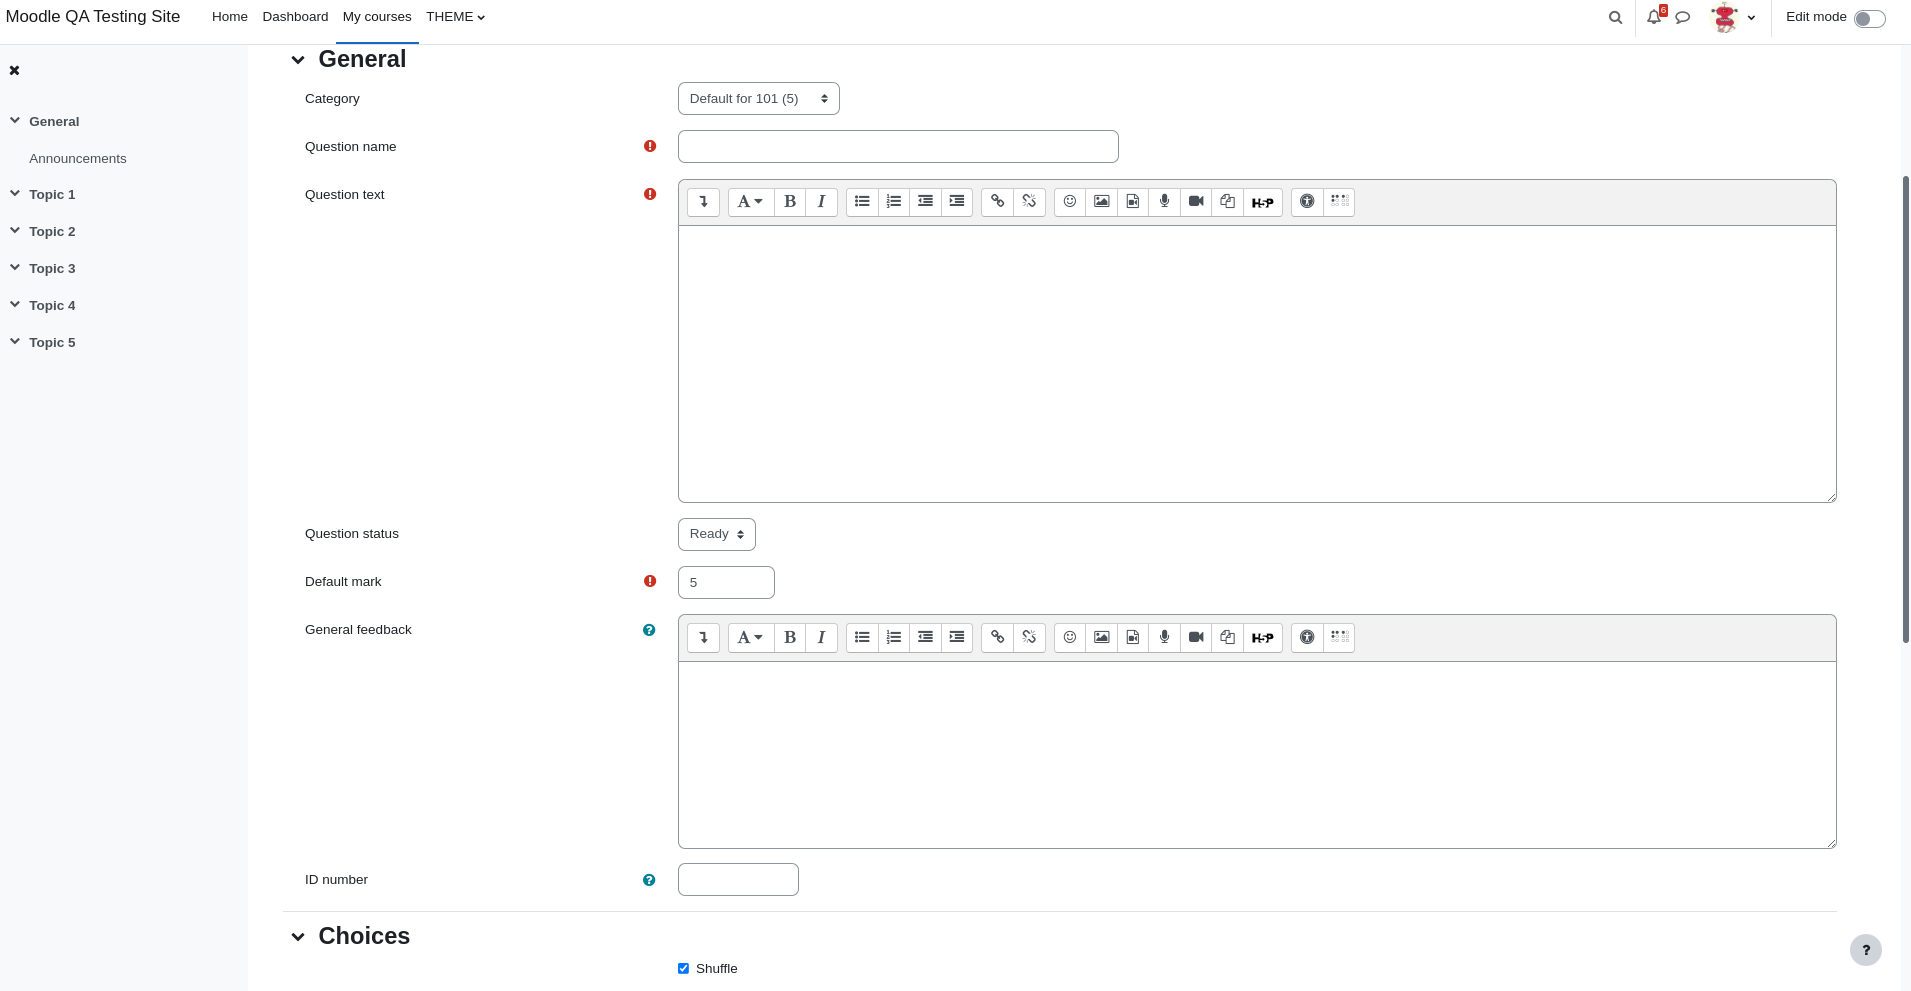The width and height of the screenshot is (1911, 991).
Task: Run accessibility checker in General feedback editor
Action: [1307, 638]
